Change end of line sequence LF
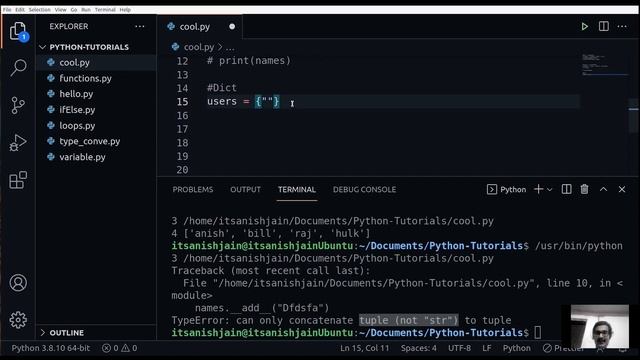This screenshot has height=360, width=640. [x=487, y=348]
